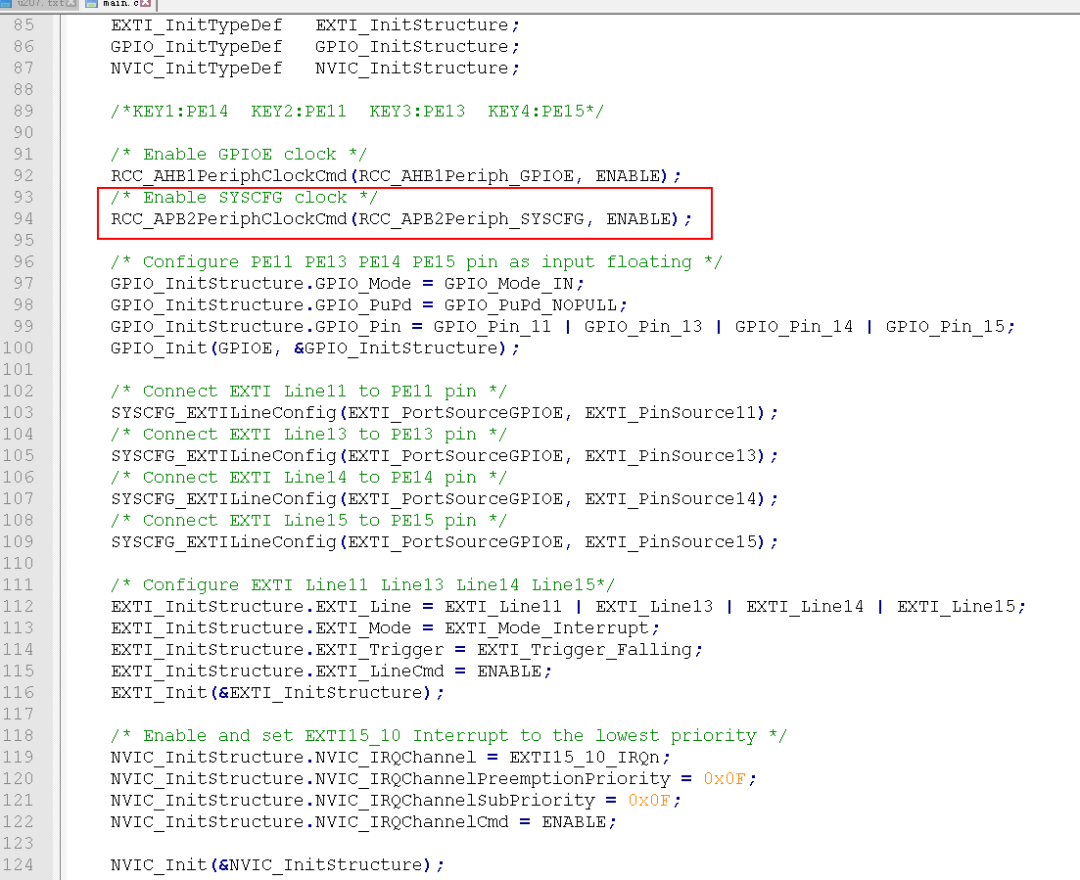Close the u207.txt tab
The image size is (1080, 880).
click(70, 3)
